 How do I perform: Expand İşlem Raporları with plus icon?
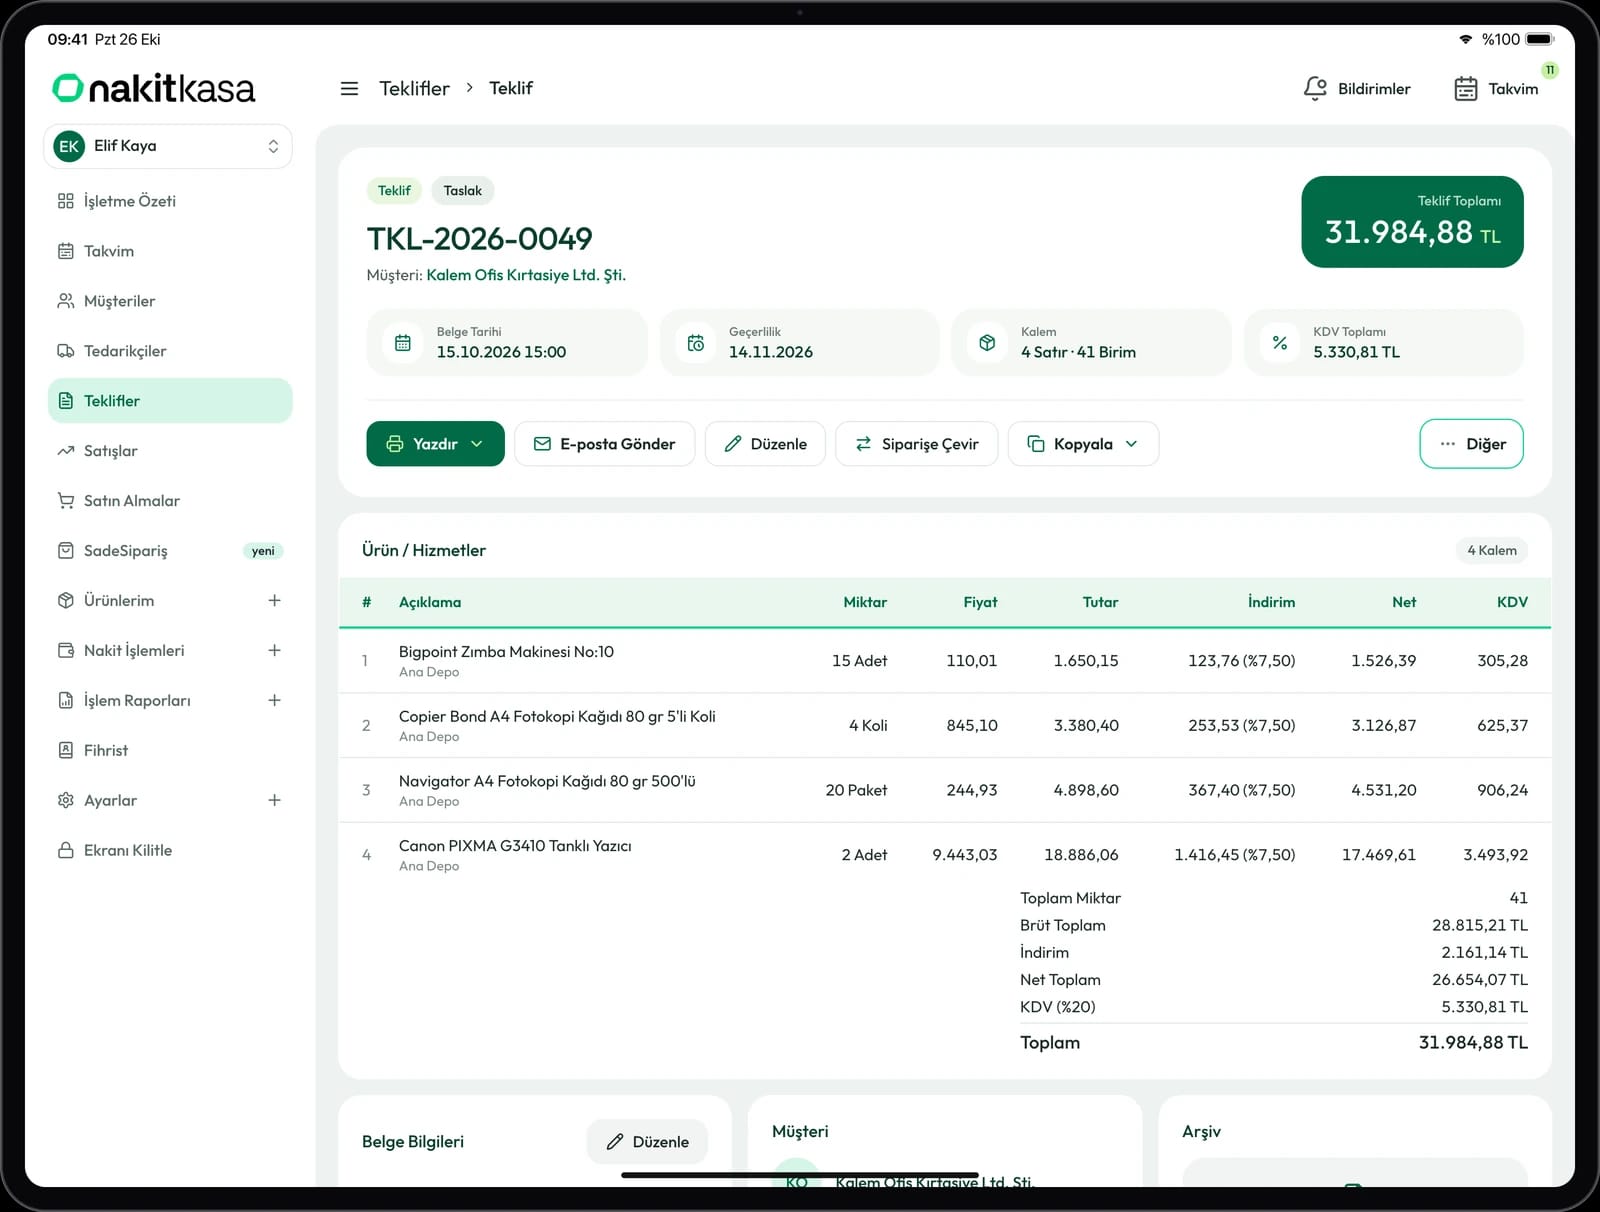click(x=274, y=700)
